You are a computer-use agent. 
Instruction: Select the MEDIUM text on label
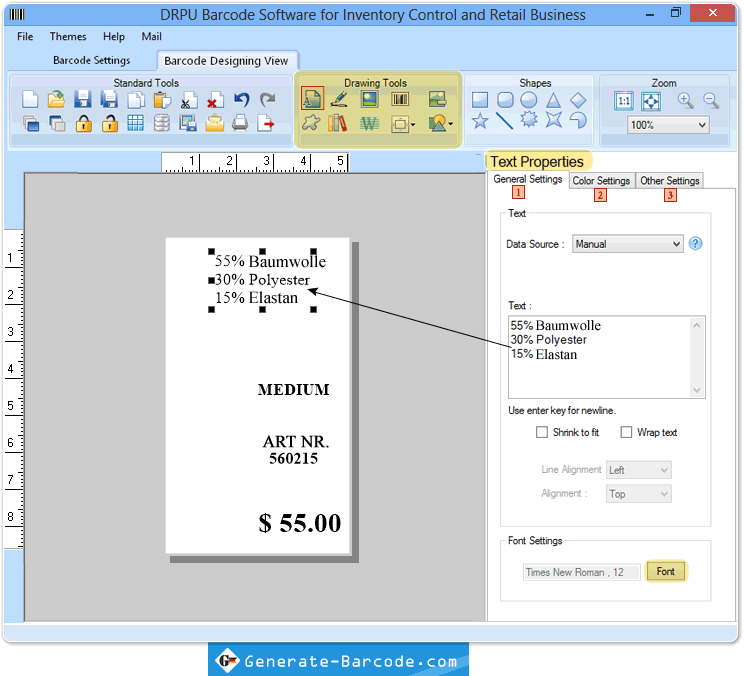tap(293, 390)
